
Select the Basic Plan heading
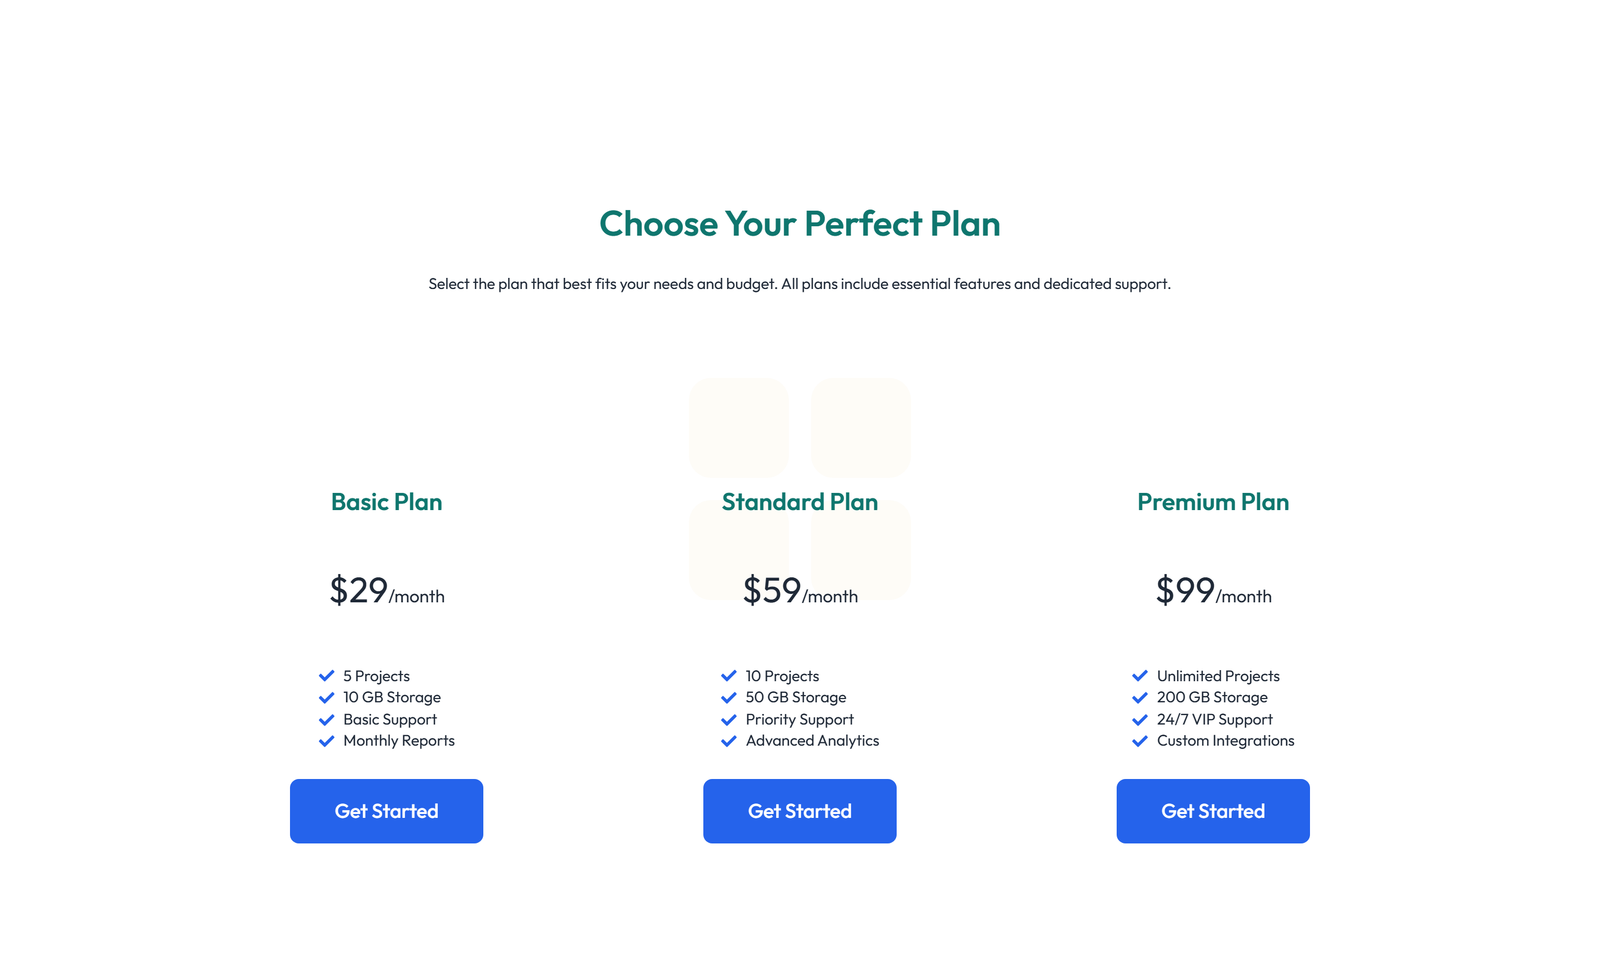click(x=386, y=502)
